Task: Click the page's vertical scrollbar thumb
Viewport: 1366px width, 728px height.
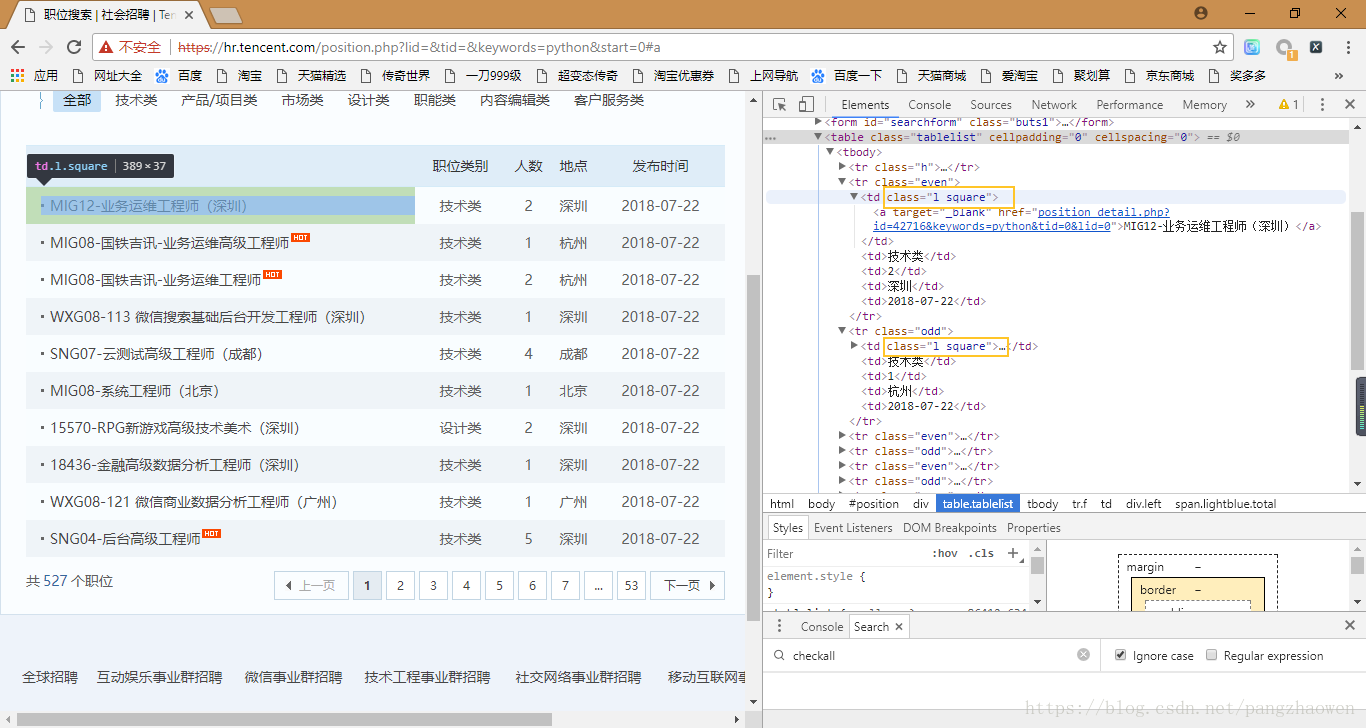Action: click(753, 445)
